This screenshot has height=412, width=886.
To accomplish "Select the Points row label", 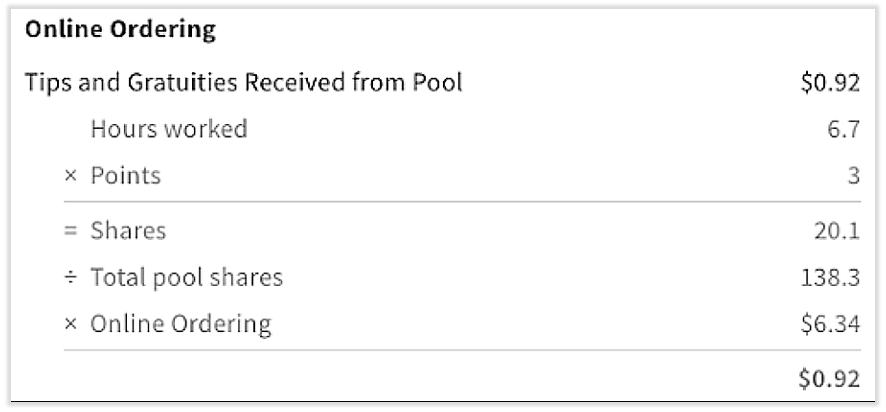I will pos(125,176).
